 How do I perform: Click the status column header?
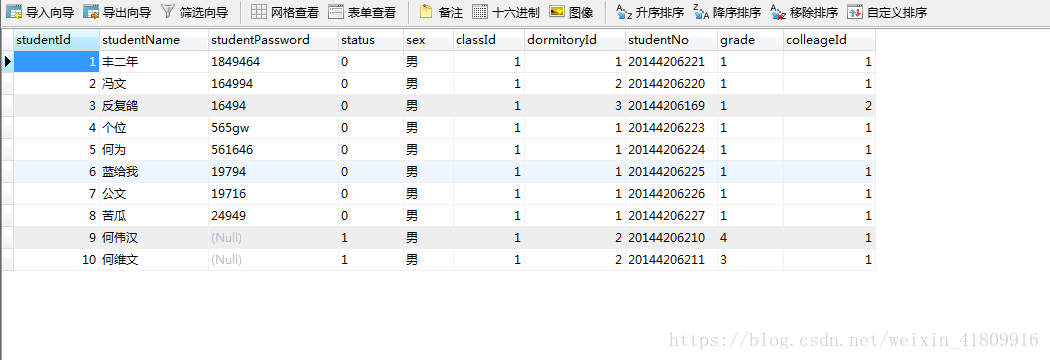pyautogui.click(x=370, y=40)
